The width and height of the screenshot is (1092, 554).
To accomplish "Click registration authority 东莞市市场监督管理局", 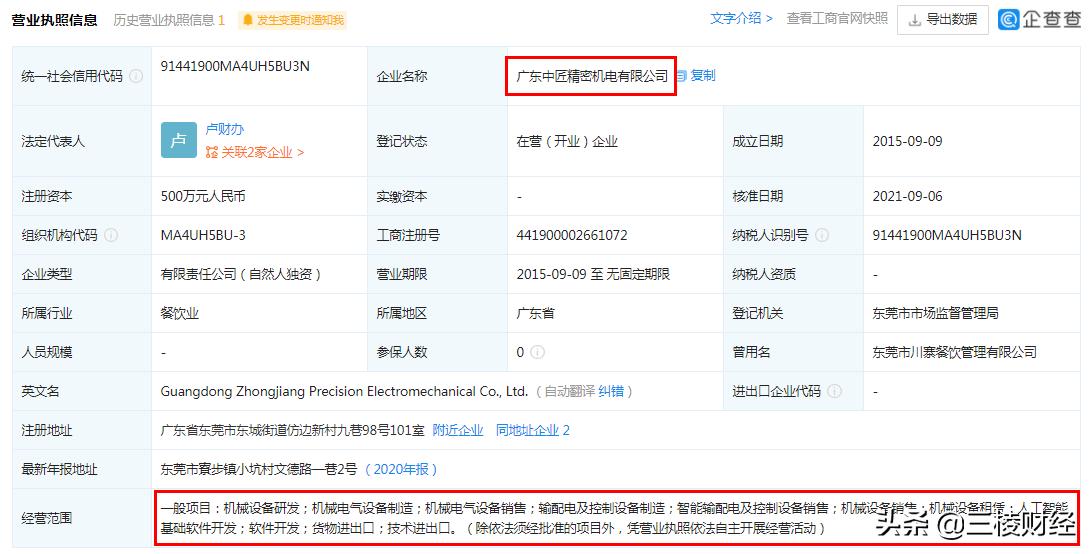I will click(935, 314).
